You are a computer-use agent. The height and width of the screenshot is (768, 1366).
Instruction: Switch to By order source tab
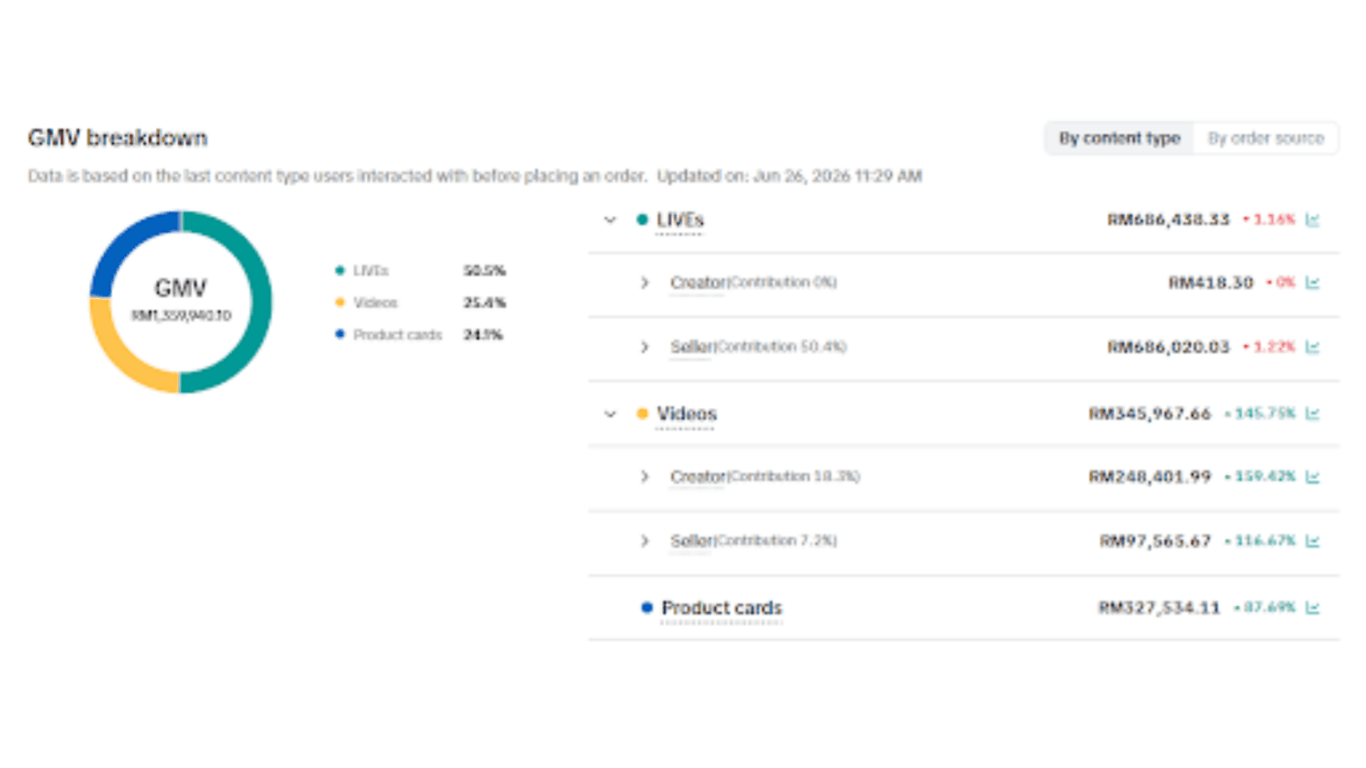click(x=1265, y=138)
